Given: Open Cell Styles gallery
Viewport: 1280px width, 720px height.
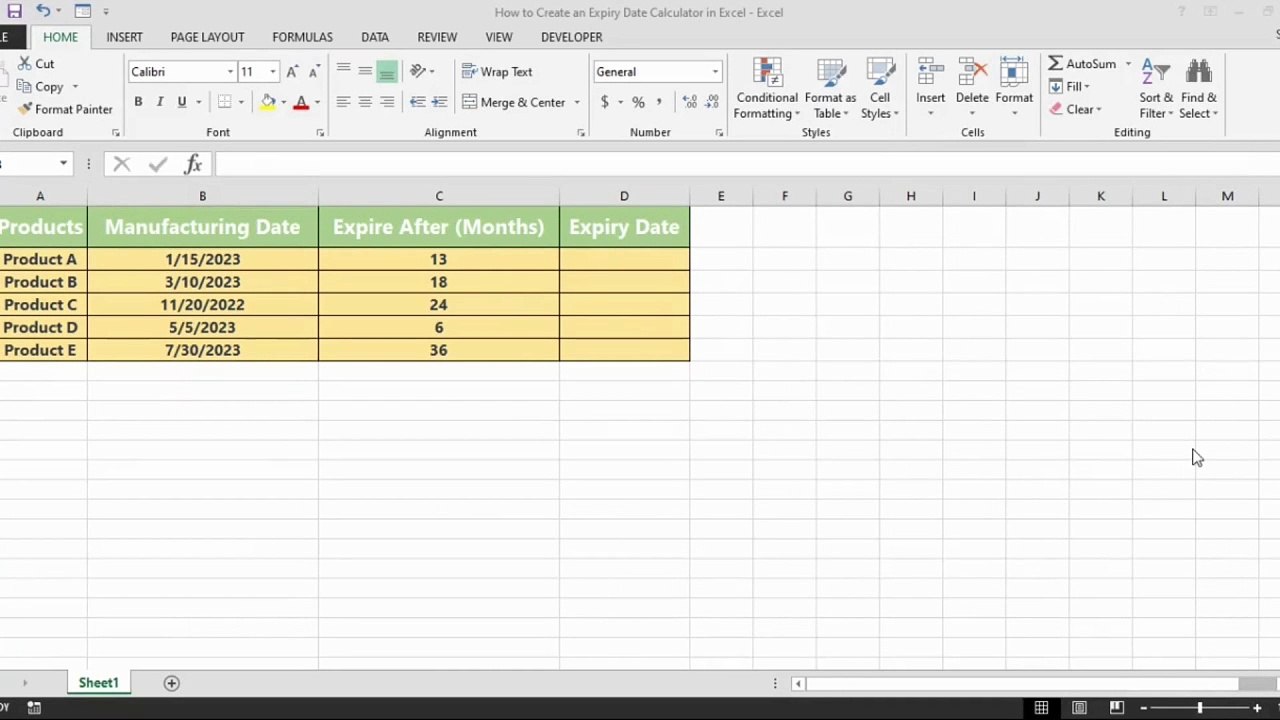Looking at the screenshot, I should click(880, 89).
